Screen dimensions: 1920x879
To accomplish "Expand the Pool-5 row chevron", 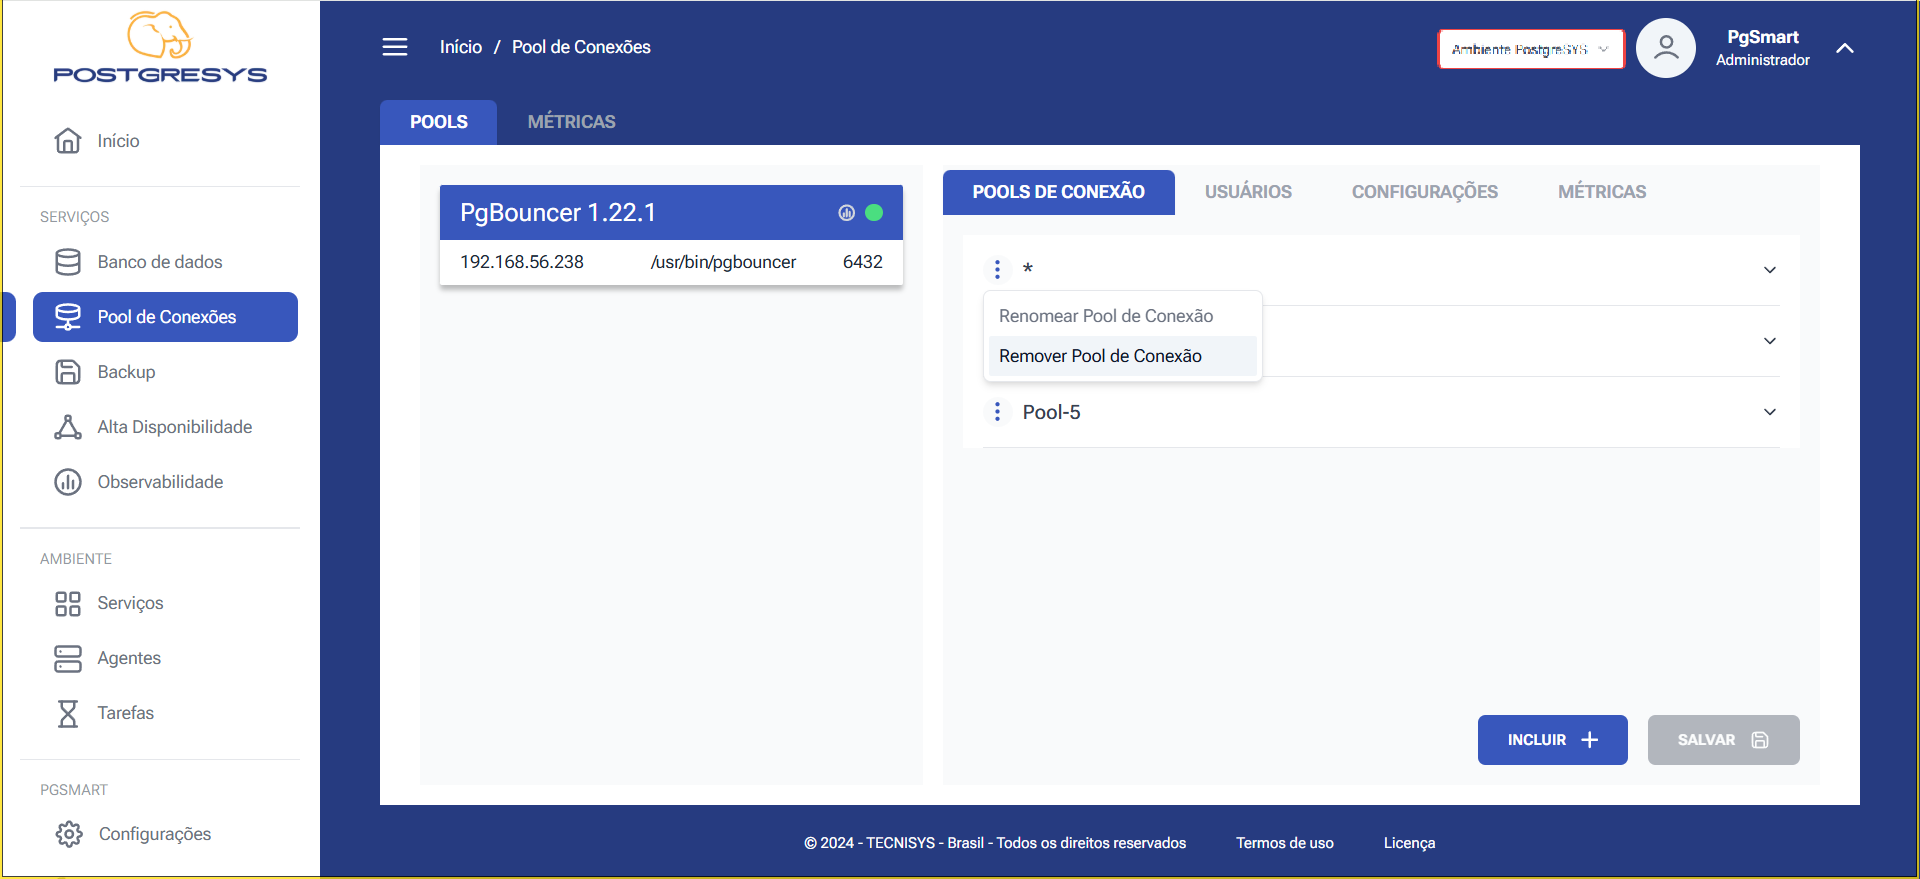I will click(1770, 412).
